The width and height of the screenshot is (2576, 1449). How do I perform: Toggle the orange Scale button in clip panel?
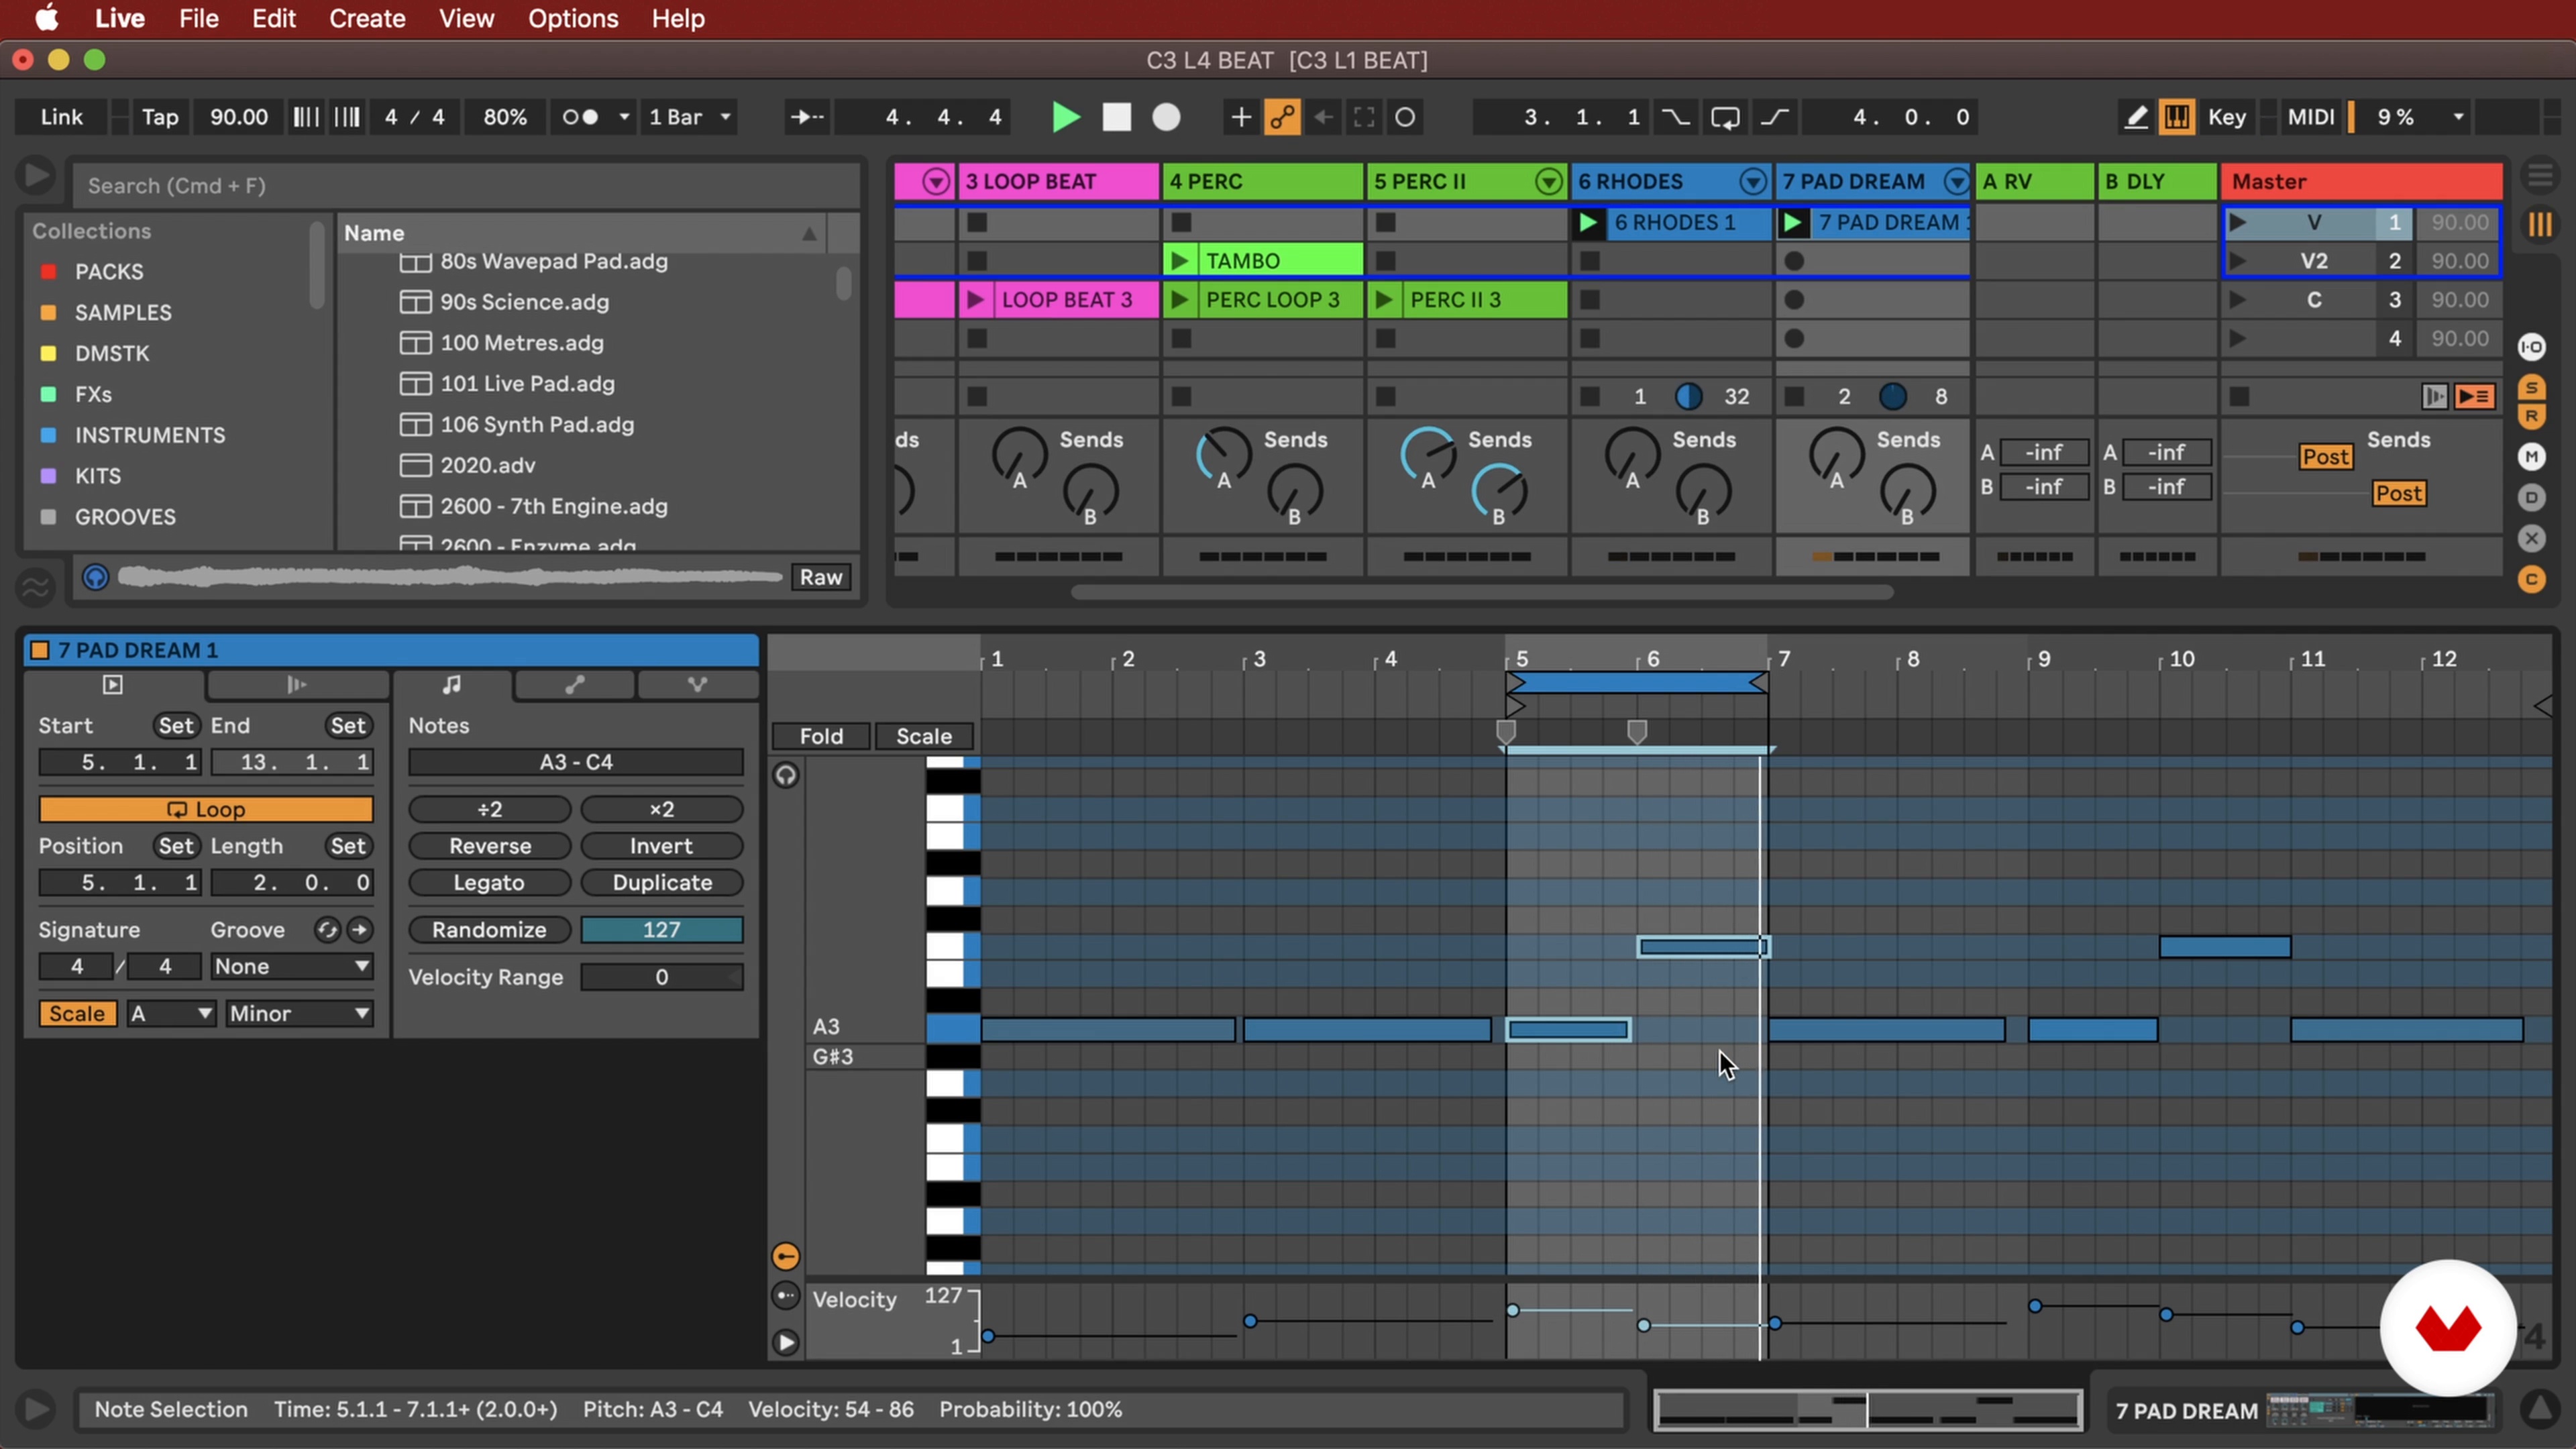click(x=77, y=1014)
